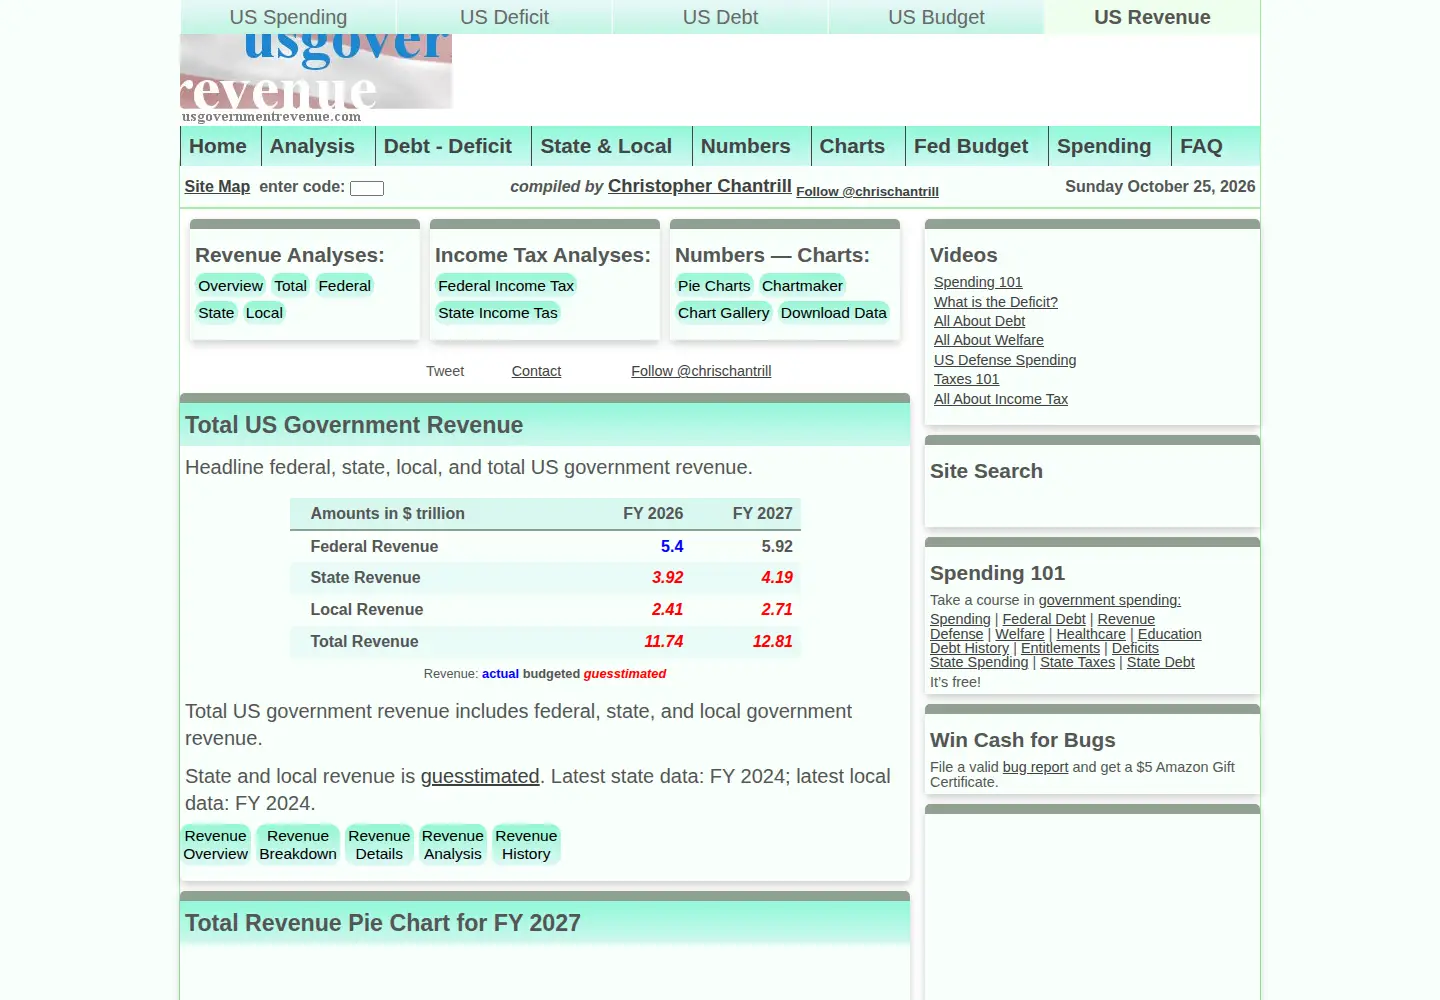Click the Tweet link

(445, 371)
